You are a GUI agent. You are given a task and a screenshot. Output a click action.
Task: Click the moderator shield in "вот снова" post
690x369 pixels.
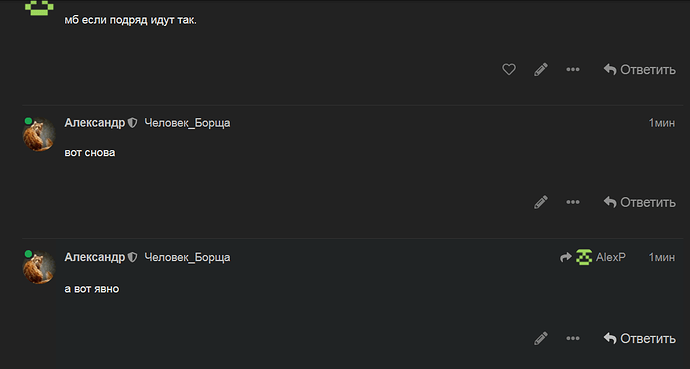tap(132, 123)
